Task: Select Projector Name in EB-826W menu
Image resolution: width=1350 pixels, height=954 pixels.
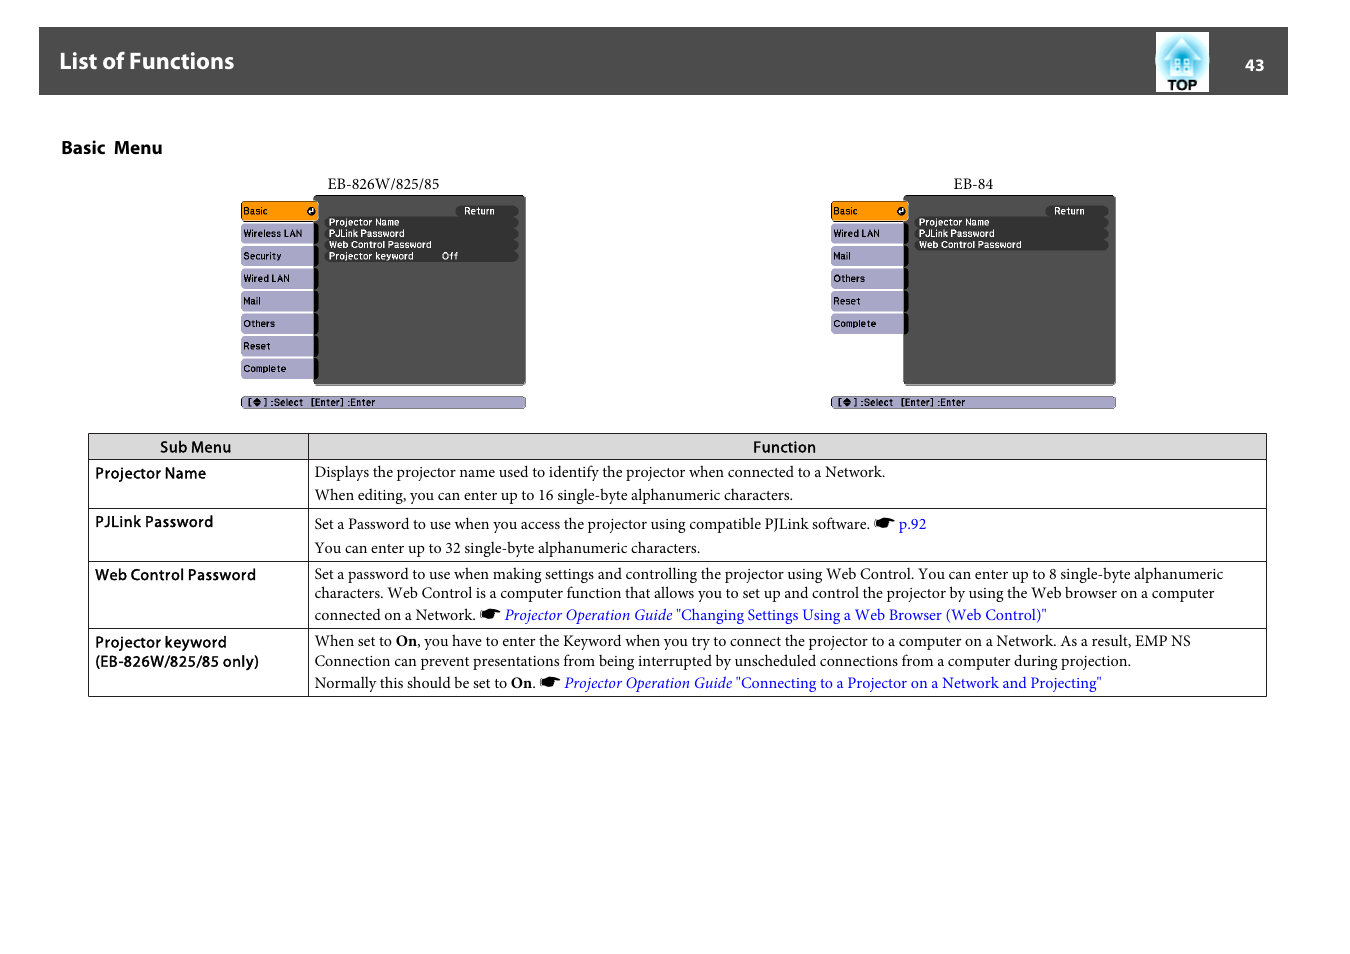Action: pyautogui.click(x=420, y=222)
